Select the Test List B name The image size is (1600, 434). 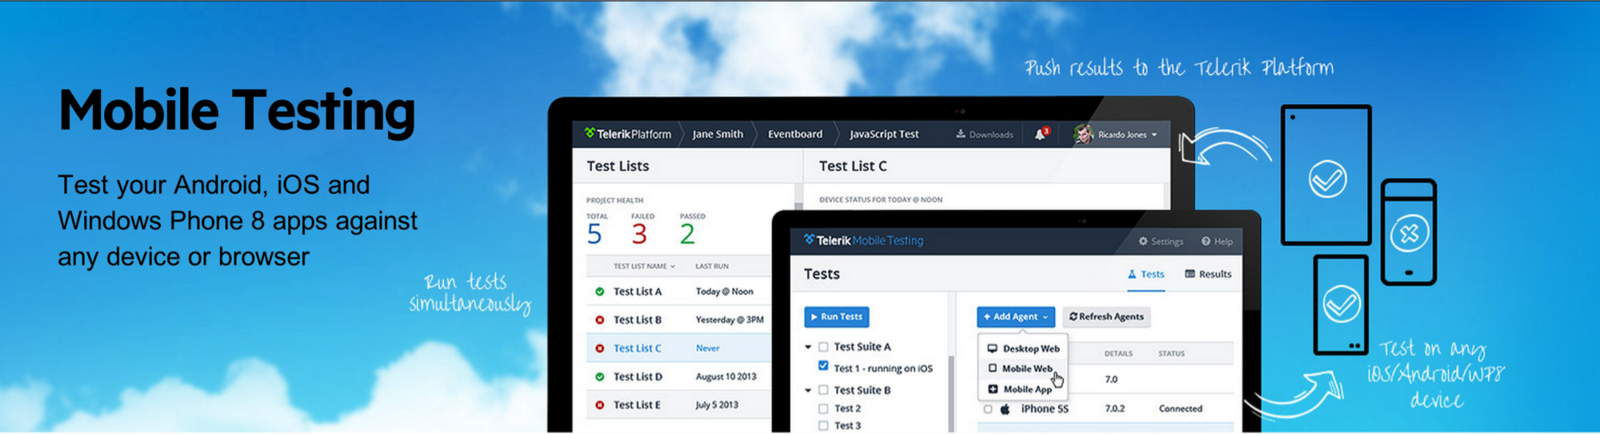(x=637, y=320)
